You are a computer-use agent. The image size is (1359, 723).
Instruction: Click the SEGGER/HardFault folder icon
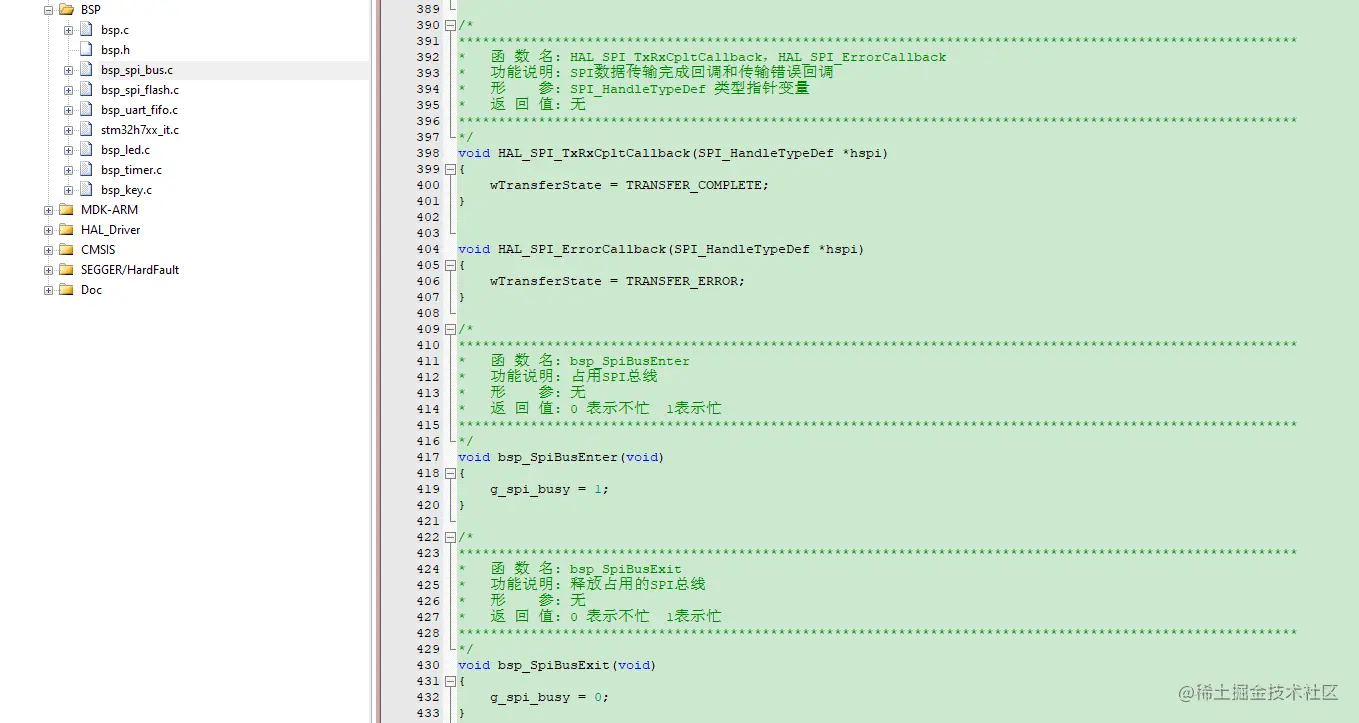pyautogui.click(x=66, y=270)
